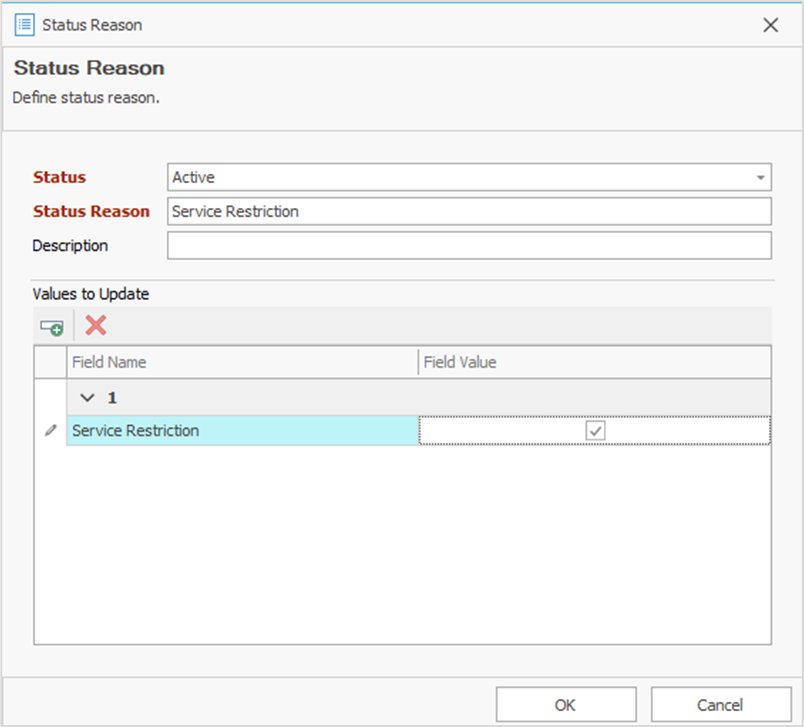Image resolution: width=804 pixels, height=727 pixels.
Task: Click into the empty Description field
Action: tap(469, 245)
